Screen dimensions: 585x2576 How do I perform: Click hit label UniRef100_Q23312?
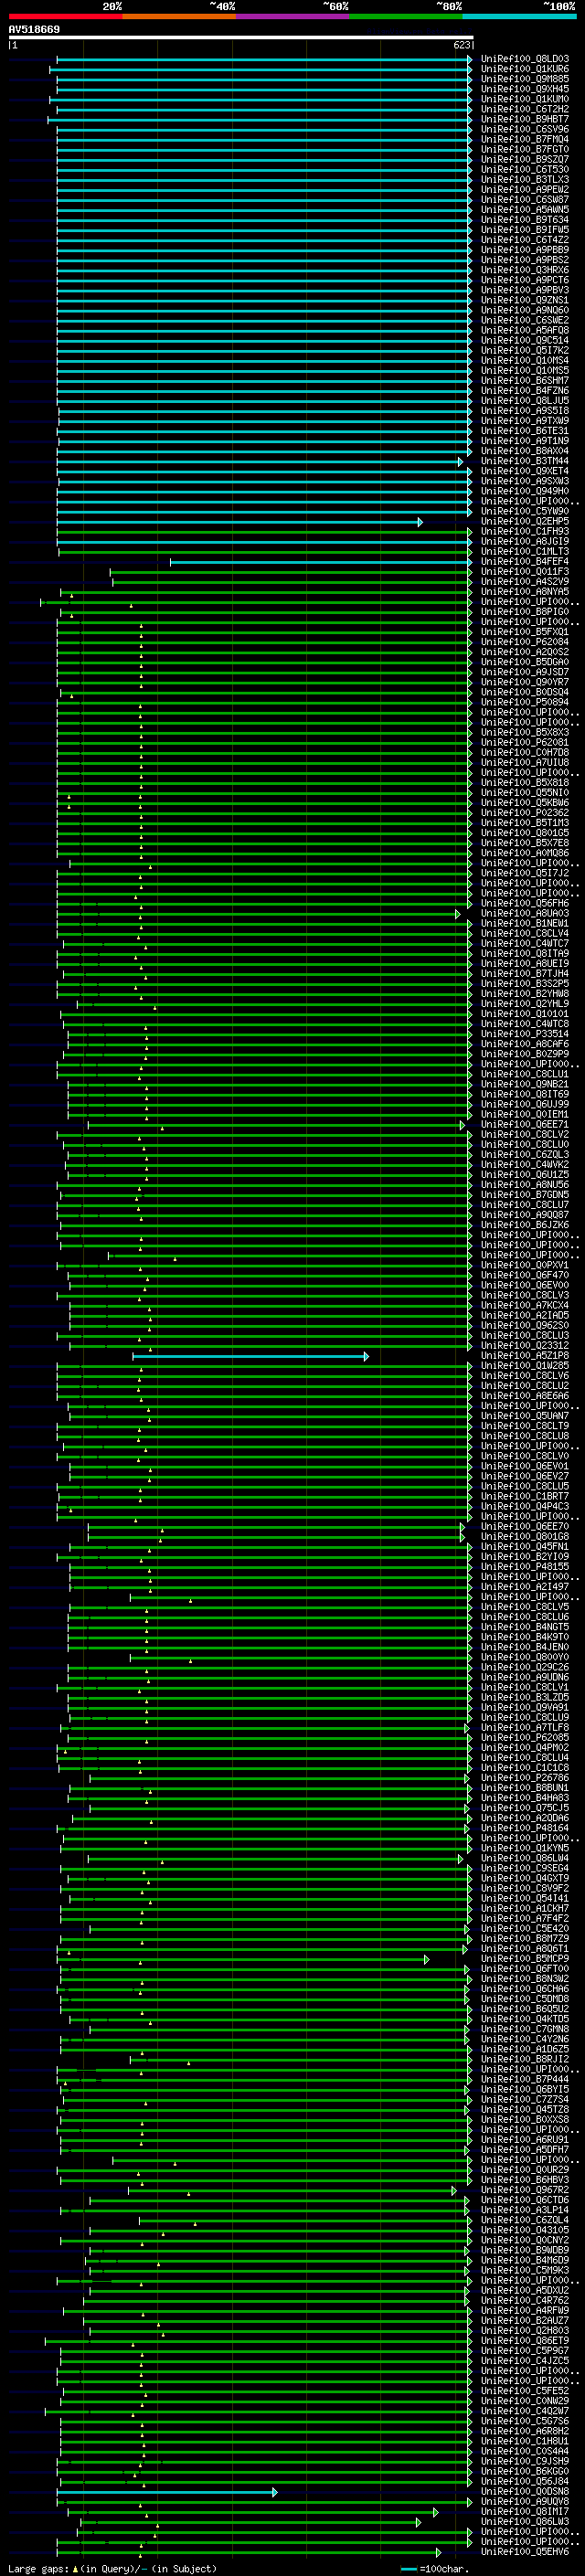click(x=524, y=1345)
